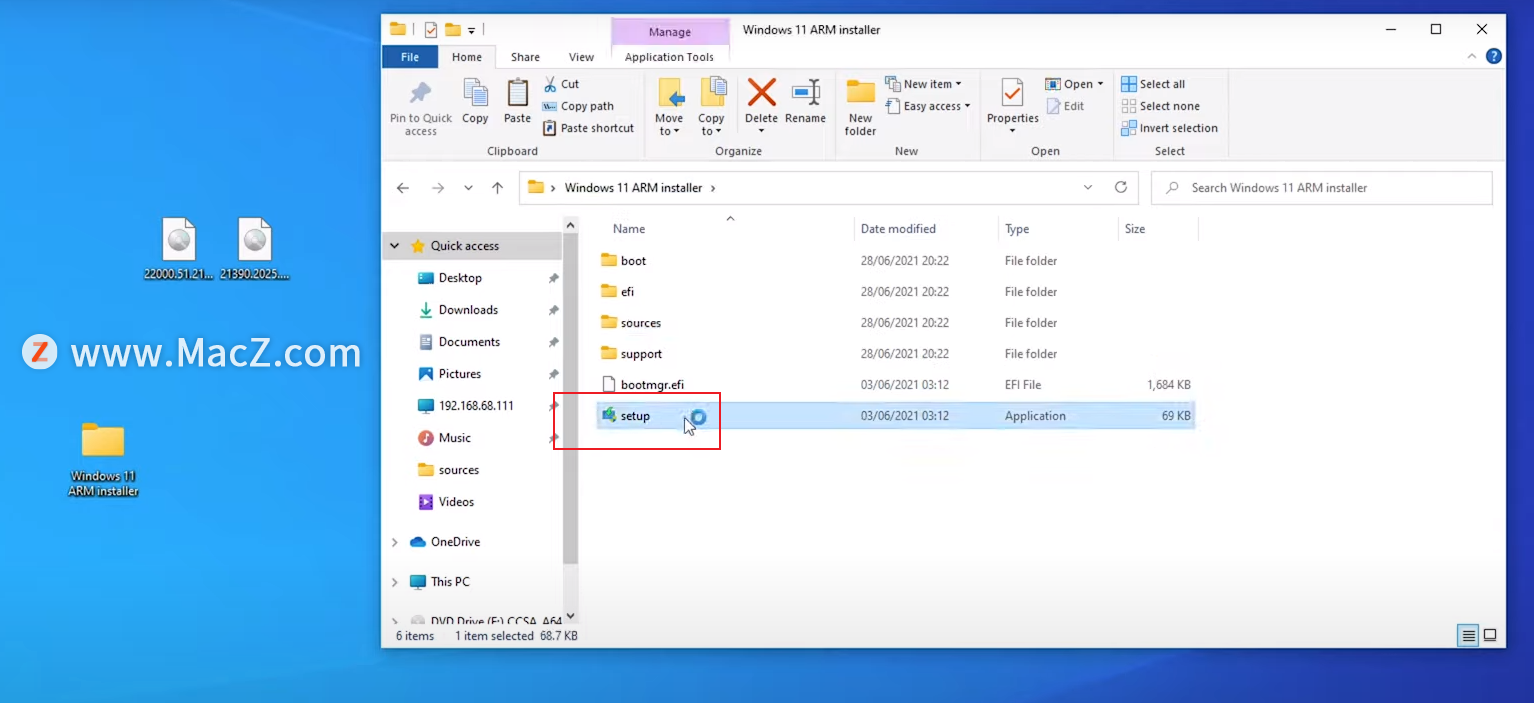The image size is (1534, 703).
Task: Open the address bar history dropdown chevron
Action: pyautogui.click(x=1088, y=187)
